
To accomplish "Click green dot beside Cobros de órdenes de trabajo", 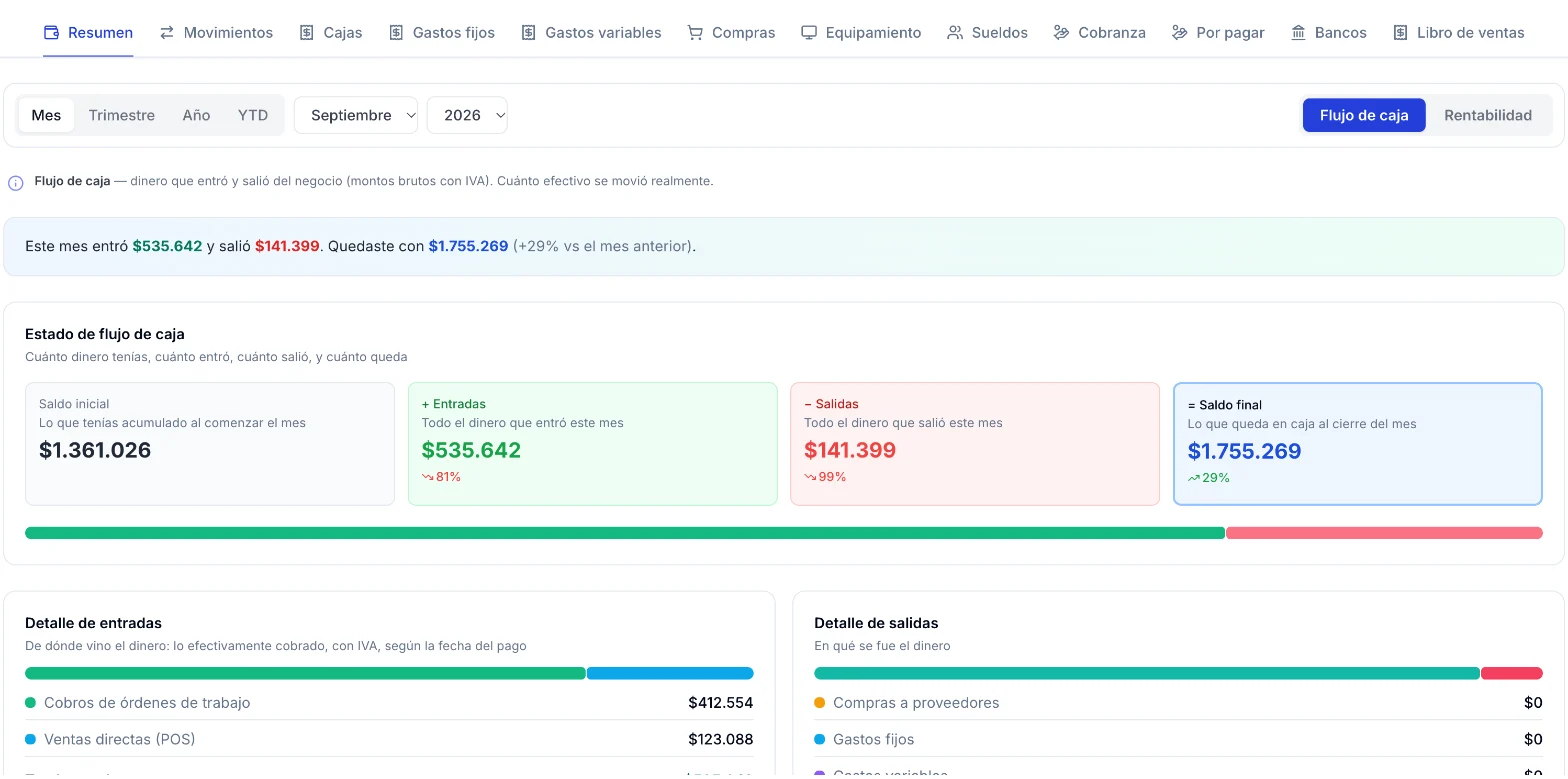I will 30,703.
